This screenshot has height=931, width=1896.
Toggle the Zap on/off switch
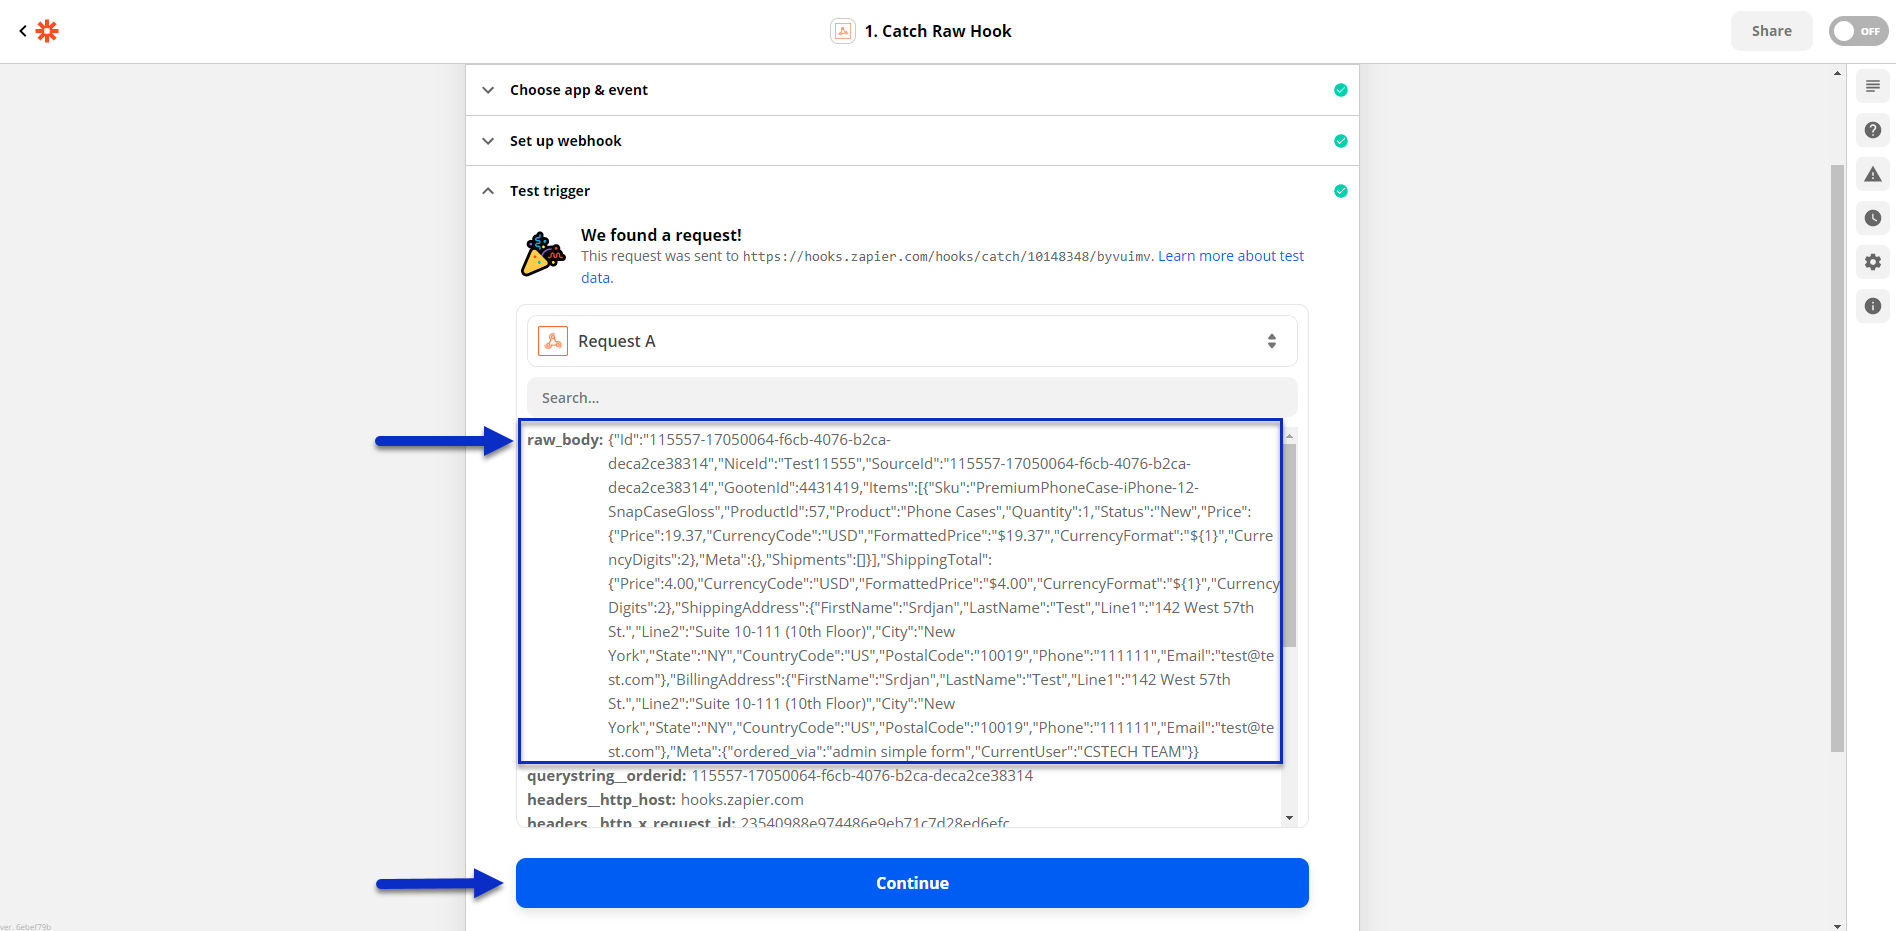[1858, 31]
